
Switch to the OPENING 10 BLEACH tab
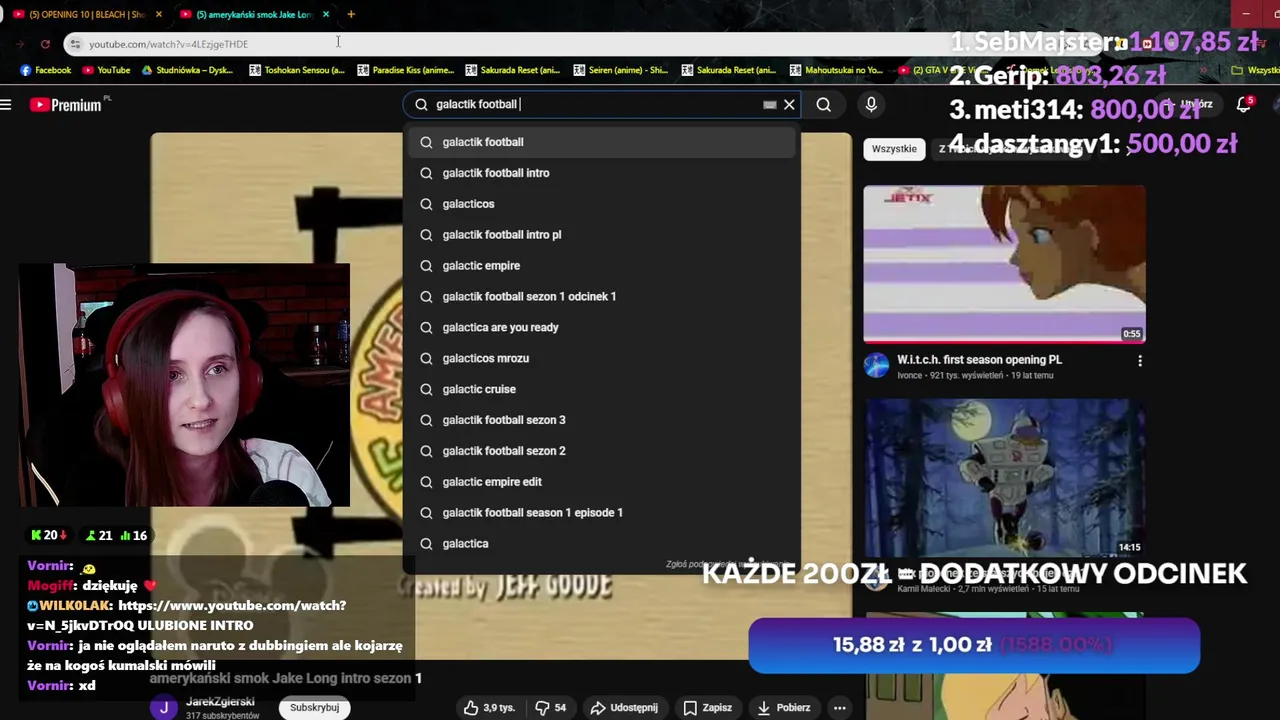coord(85,14)
